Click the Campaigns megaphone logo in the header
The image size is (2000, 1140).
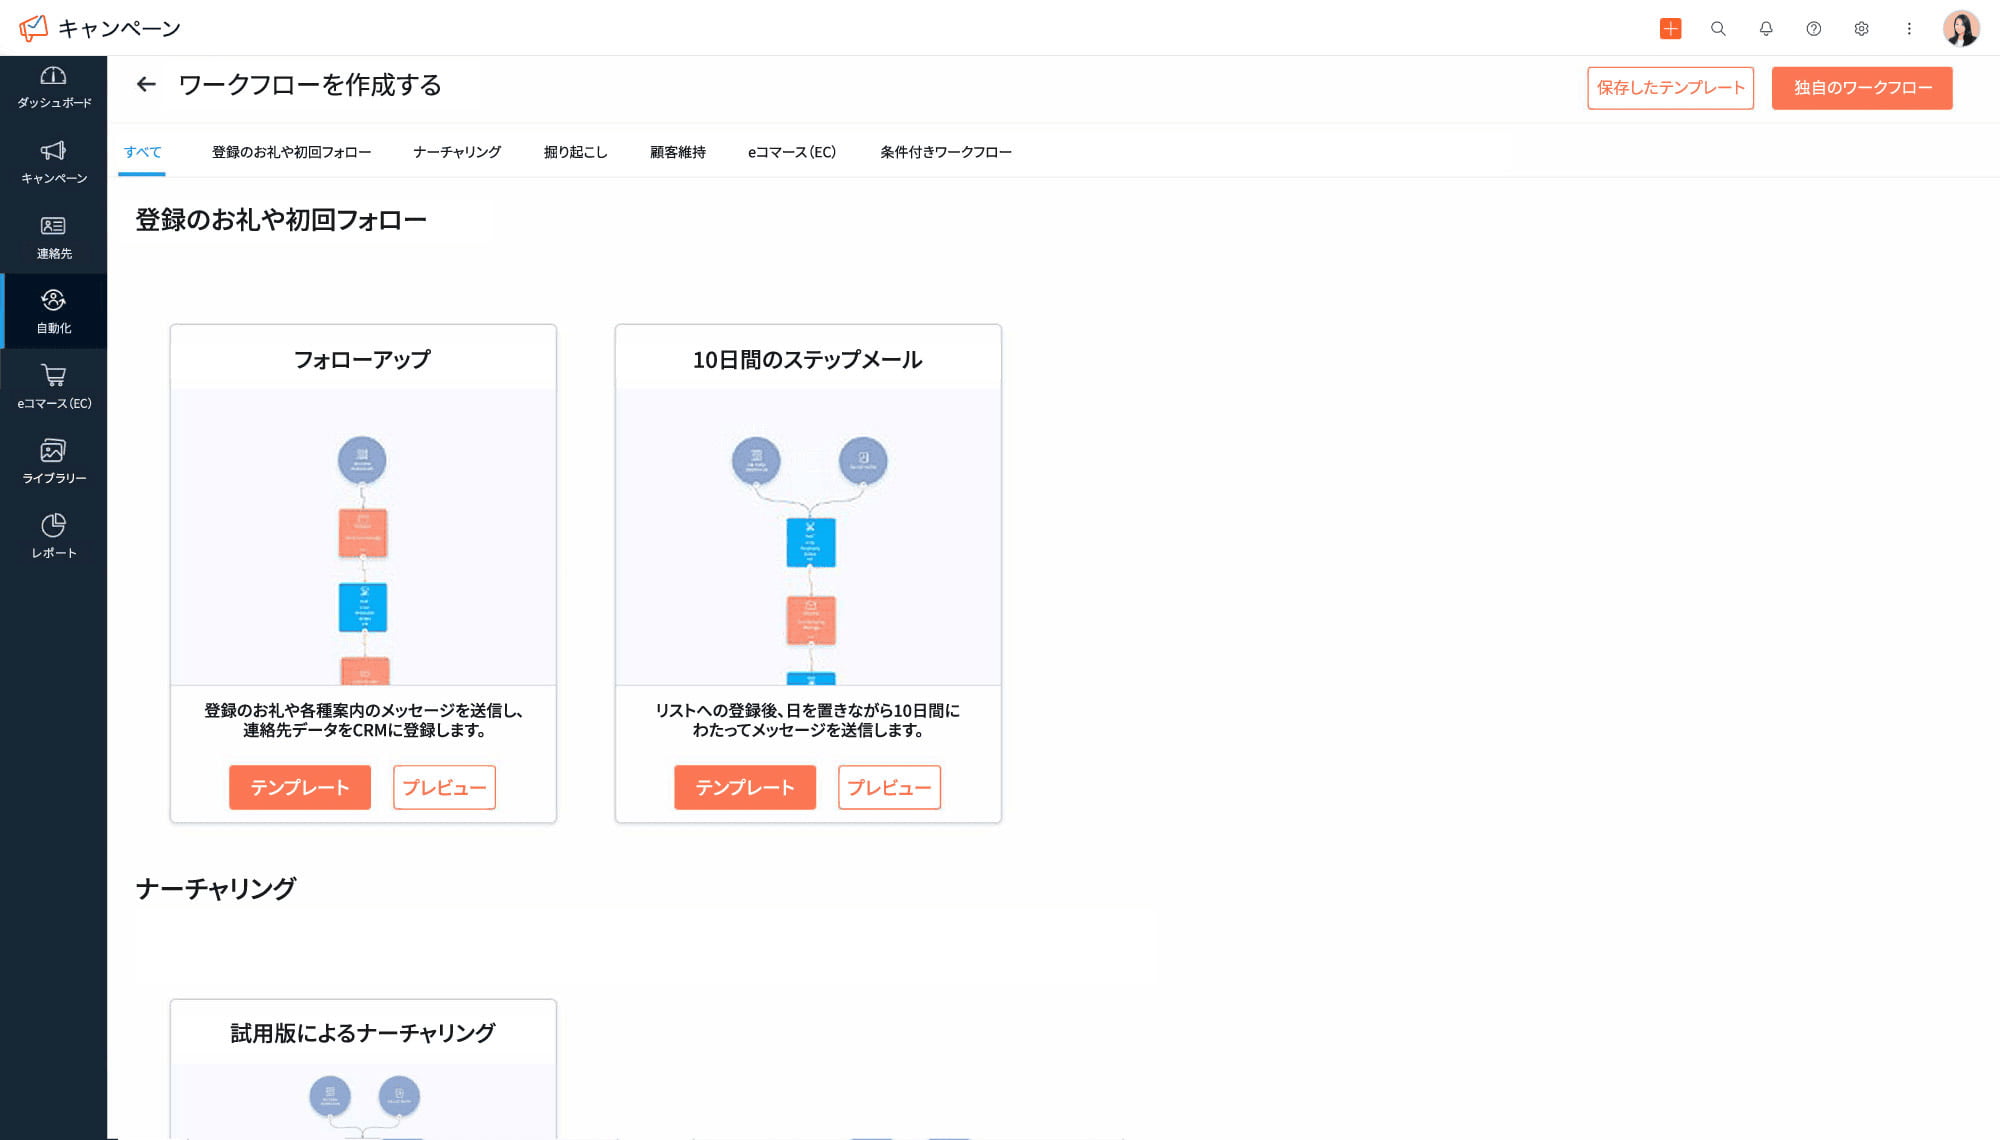(33, 28)
